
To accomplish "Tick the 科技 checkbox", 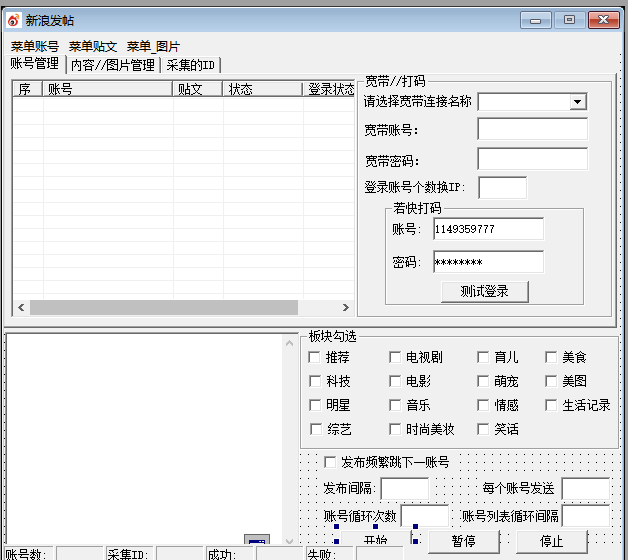I will (315, 381).
